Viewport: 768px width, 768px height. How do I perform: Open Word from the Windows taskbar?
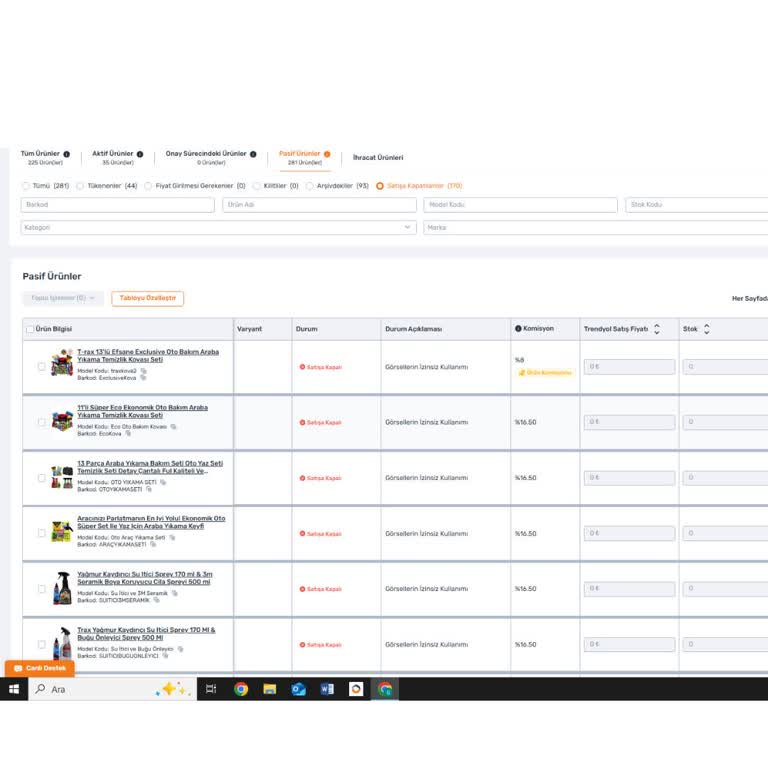coord(327,689)
